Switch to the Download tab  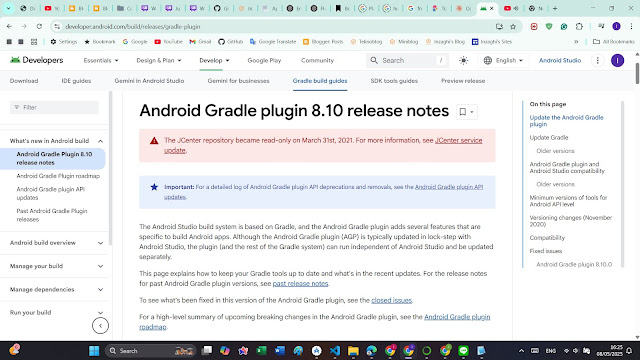point(24,81)
